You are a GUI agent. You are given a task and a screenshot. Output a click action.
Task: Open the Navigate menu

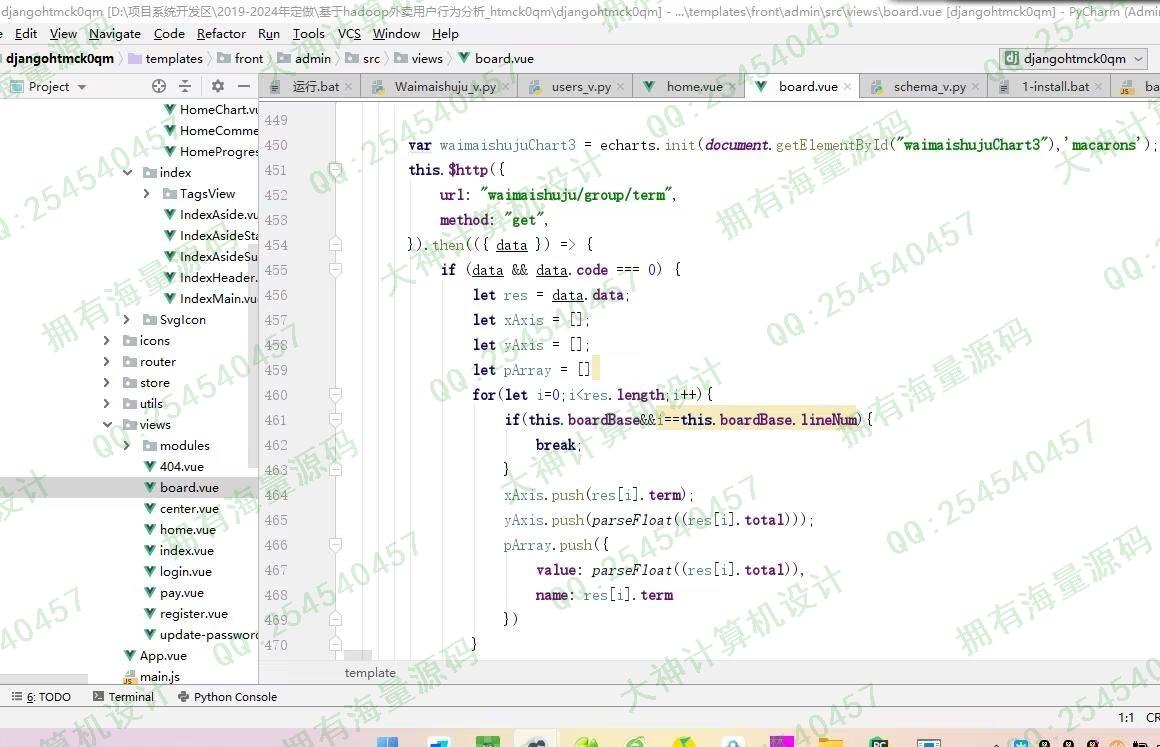tap(115, 34)
